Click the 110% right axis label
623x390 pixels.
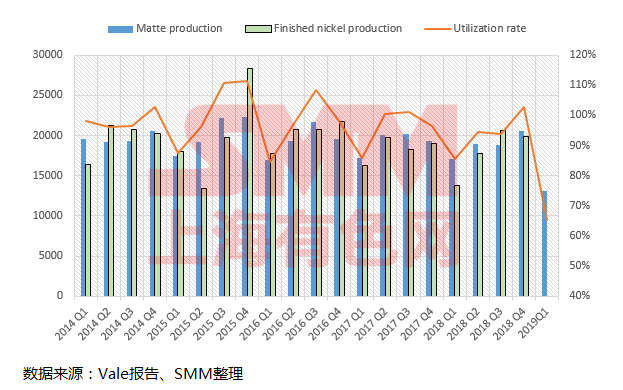[583, 84]
